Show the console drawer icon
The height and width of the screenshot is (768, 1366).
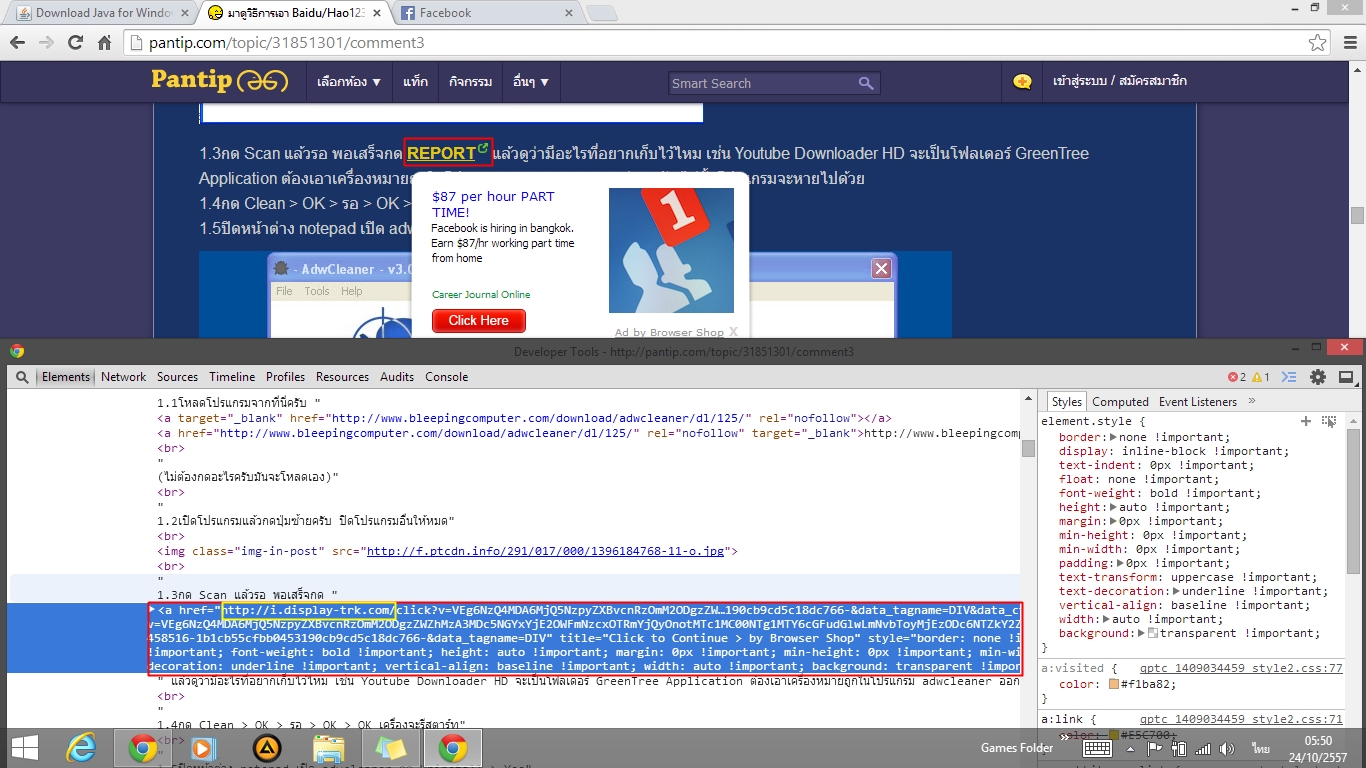click(x=1290, y=377)
